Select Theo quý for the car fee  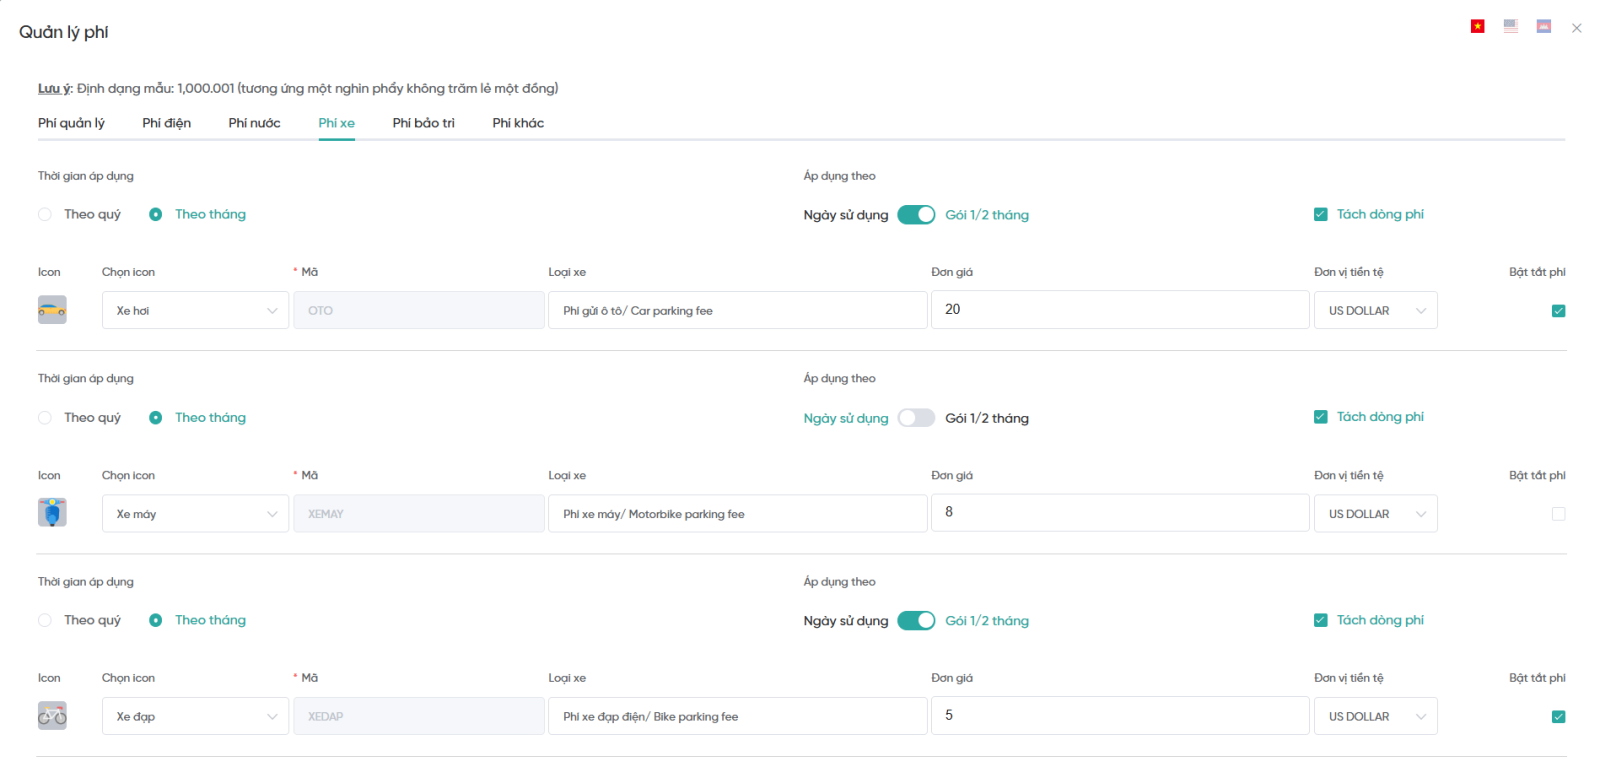[x=45, y=214]
